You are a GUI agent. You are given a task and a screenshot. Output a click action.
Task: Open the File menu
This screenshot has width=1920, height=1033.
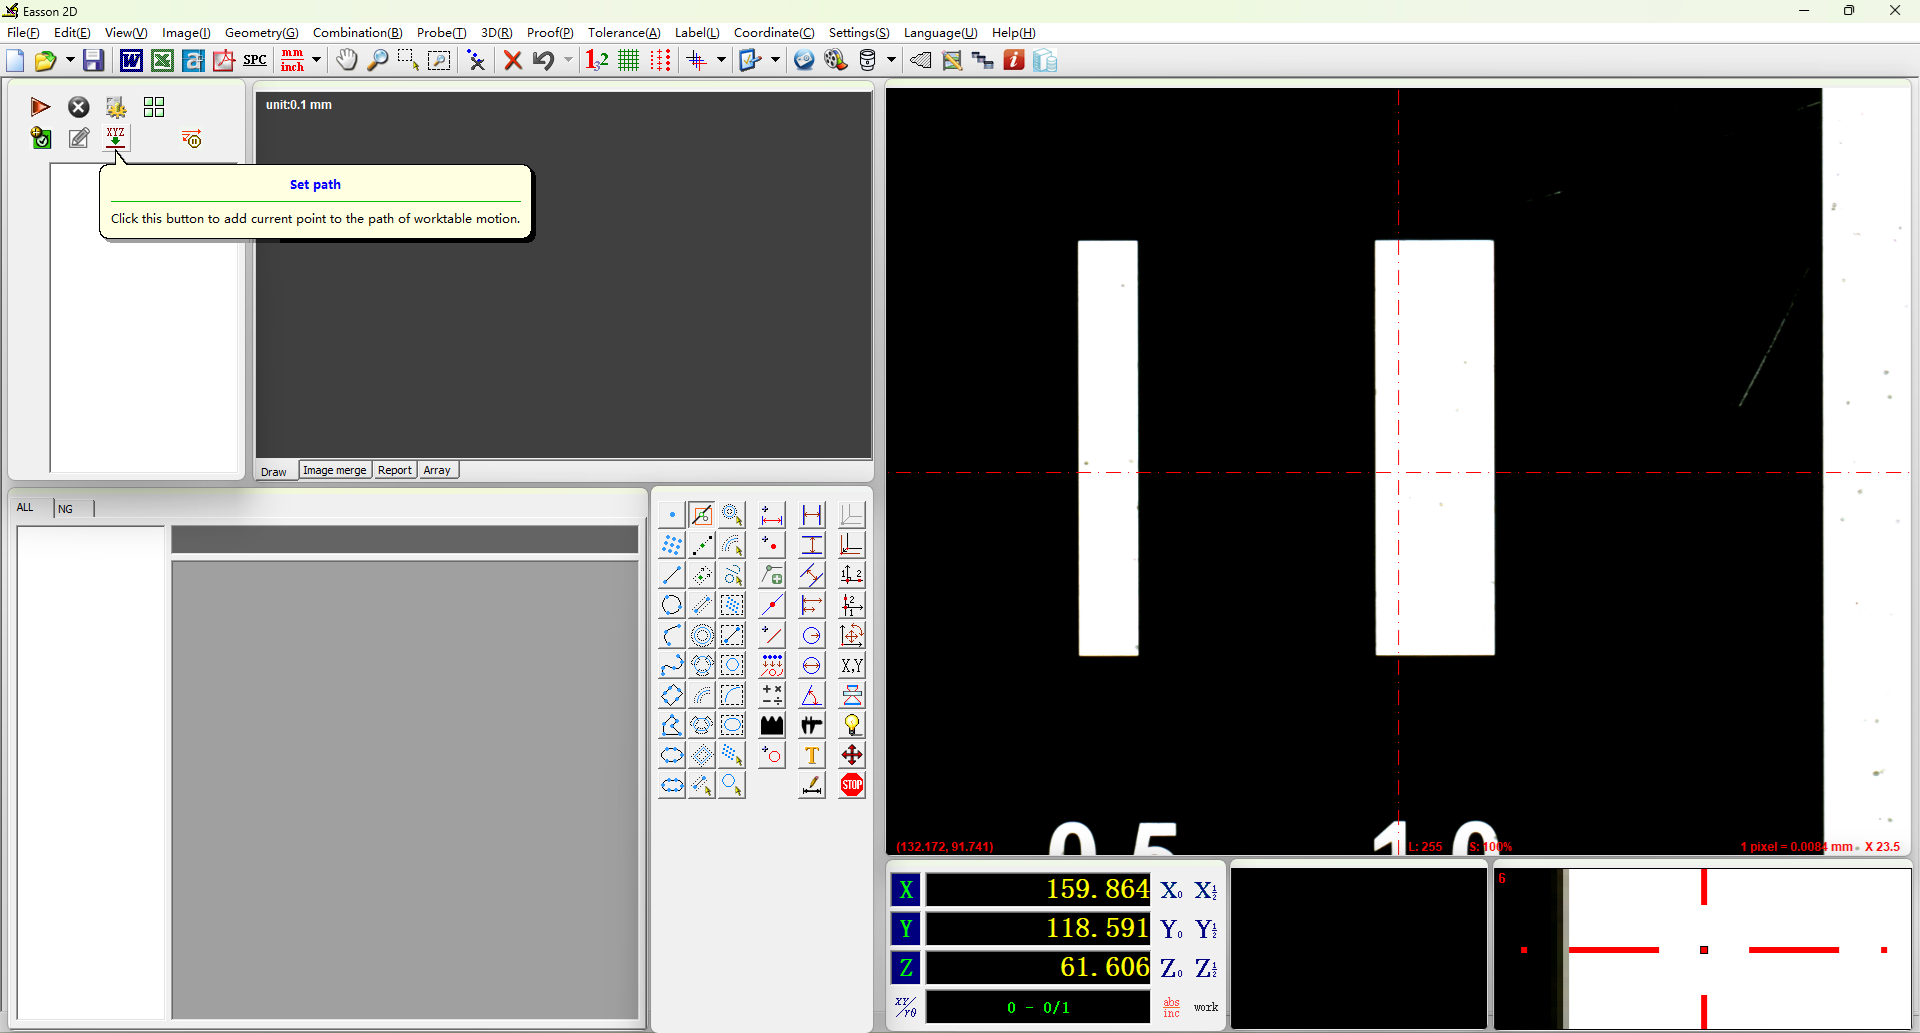click(23, 33)
